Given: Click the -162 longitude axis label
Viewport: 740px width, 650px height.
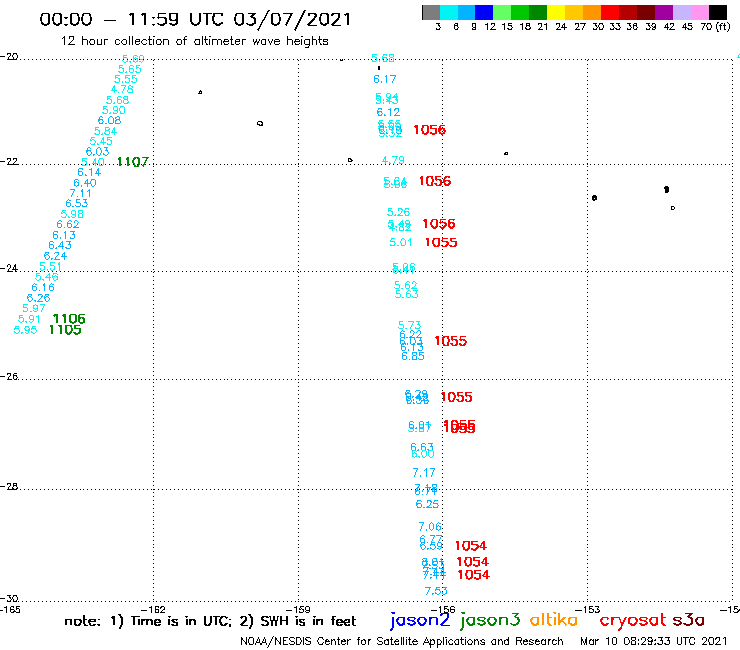Looking at the screenshot, I should point(153,610).
